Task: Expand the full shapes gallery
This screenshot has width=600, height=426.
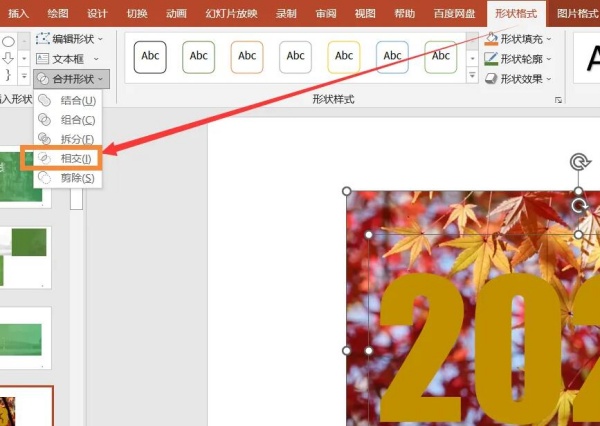Action: 24,75
